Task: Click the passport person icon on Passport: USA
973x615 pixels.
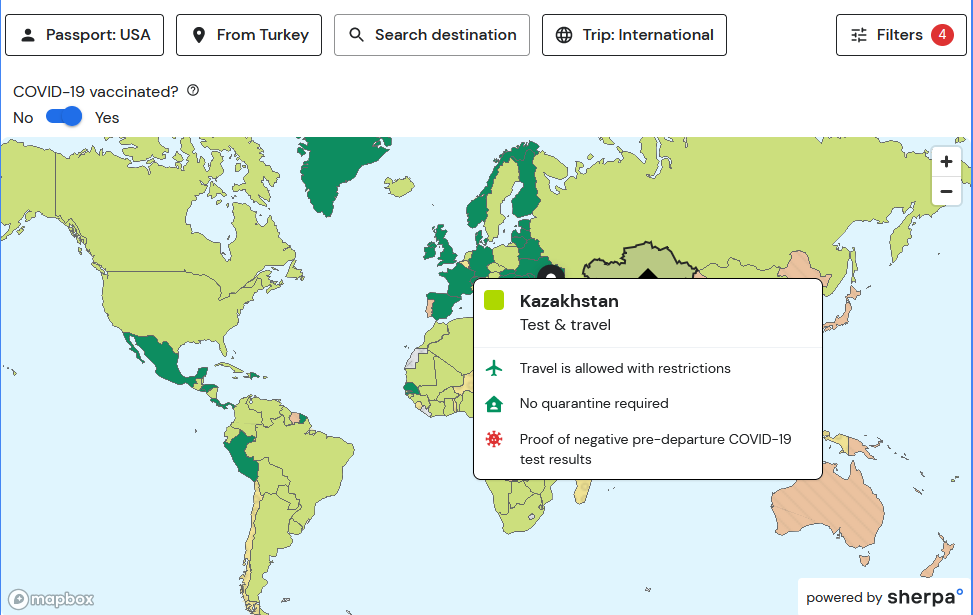Action: [28, 34]
